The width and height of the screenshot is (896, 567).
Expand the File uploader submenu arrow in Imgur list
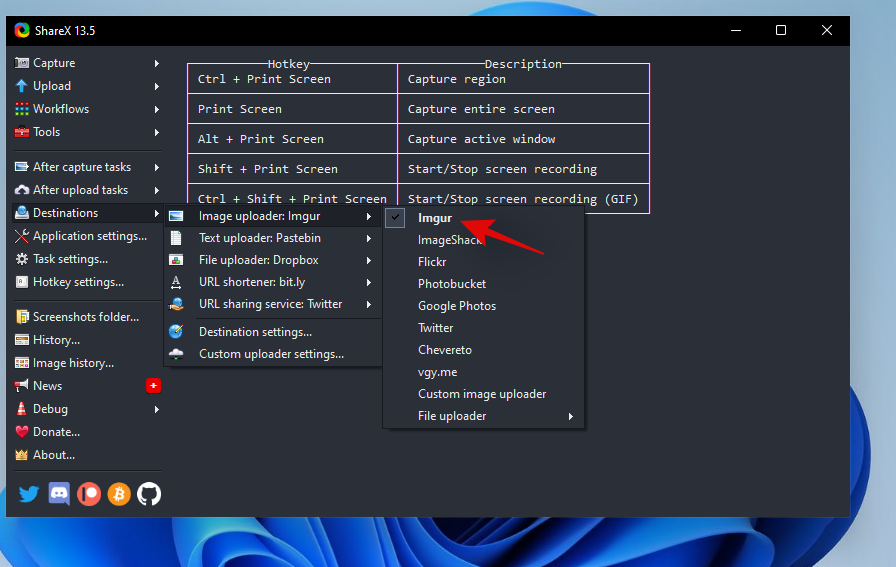570,417
